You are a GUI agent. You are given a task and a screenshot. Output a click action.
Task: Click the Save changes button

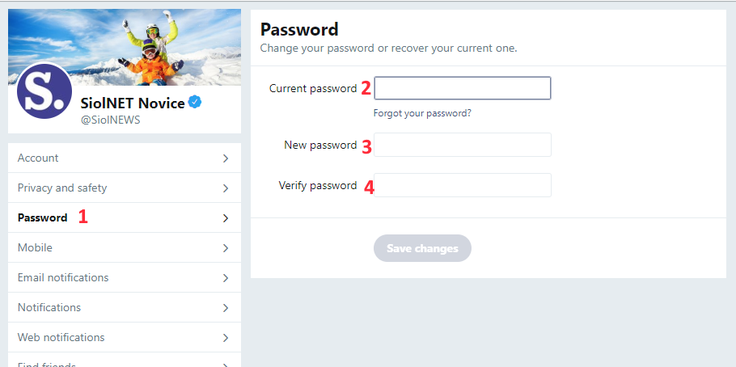(x=422, y=248)
